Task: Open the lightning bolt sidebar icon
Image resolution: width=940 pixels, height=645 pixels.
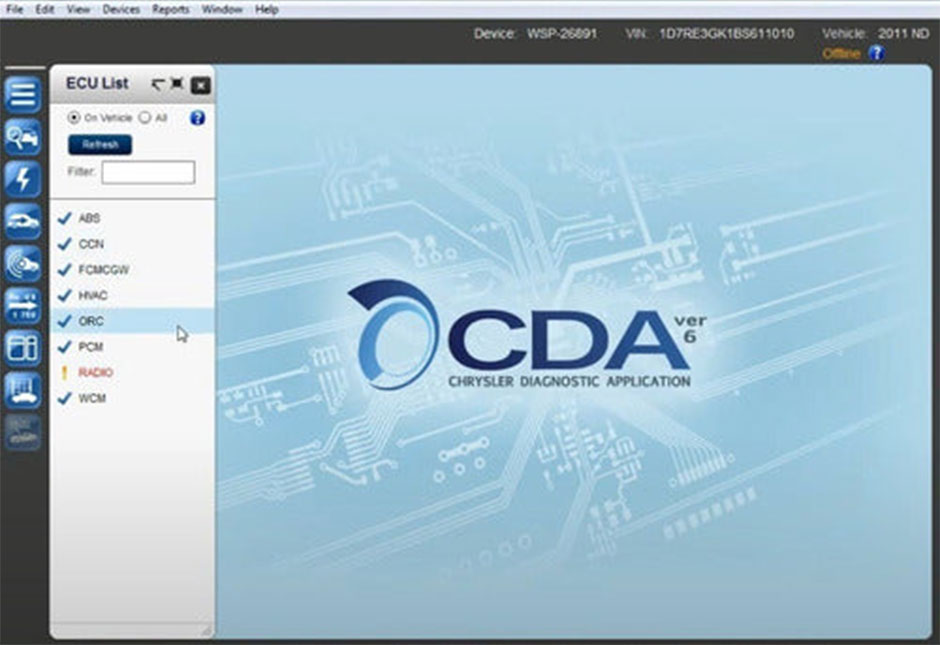Action: [x=23, y=179]
